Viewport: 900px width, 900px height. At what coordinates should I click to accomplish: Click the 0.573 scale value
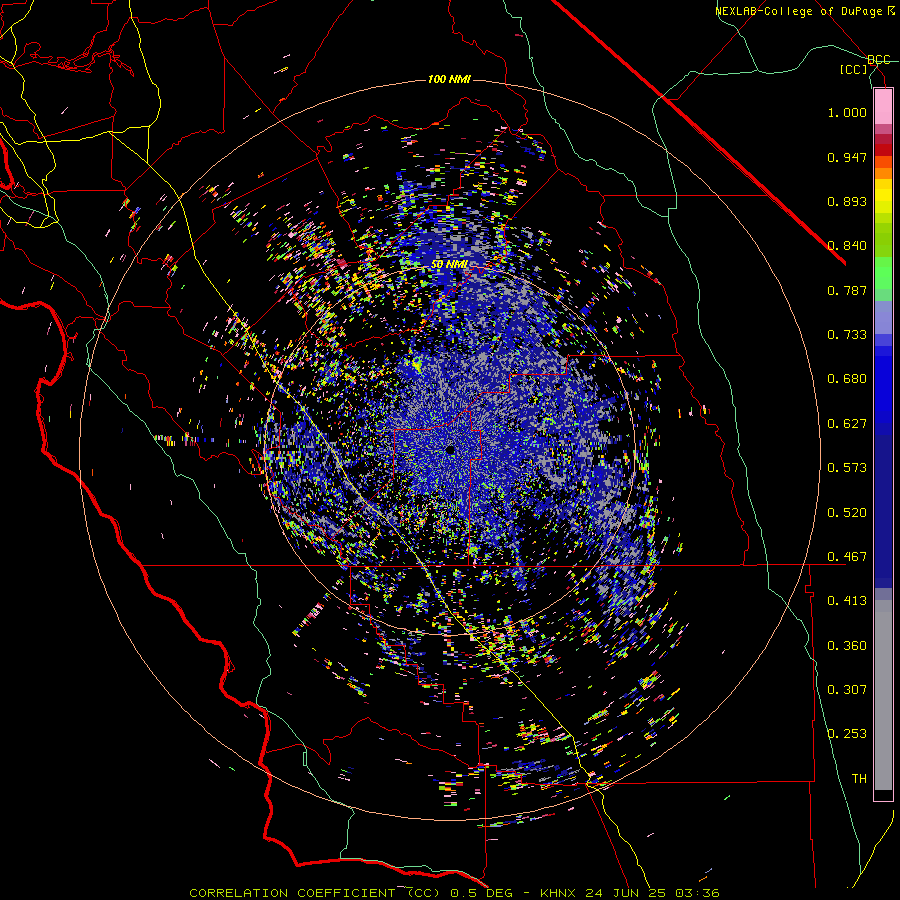click(847, 468)
